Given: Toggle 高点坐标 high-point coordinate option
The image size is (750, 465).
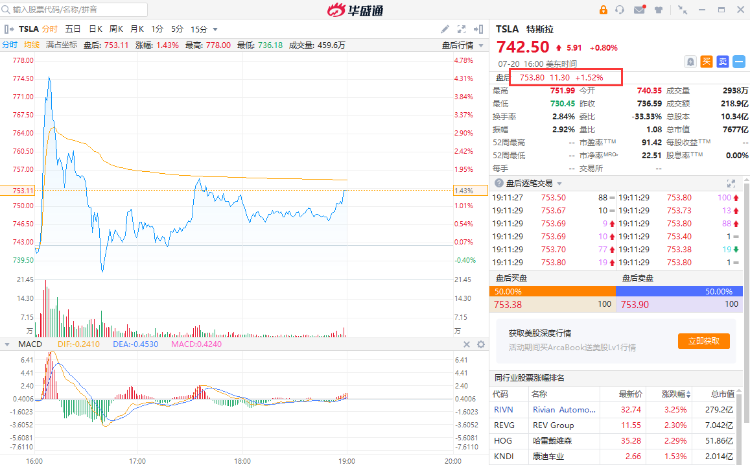Looking at the screenshot, I should (x=61, y=45).
